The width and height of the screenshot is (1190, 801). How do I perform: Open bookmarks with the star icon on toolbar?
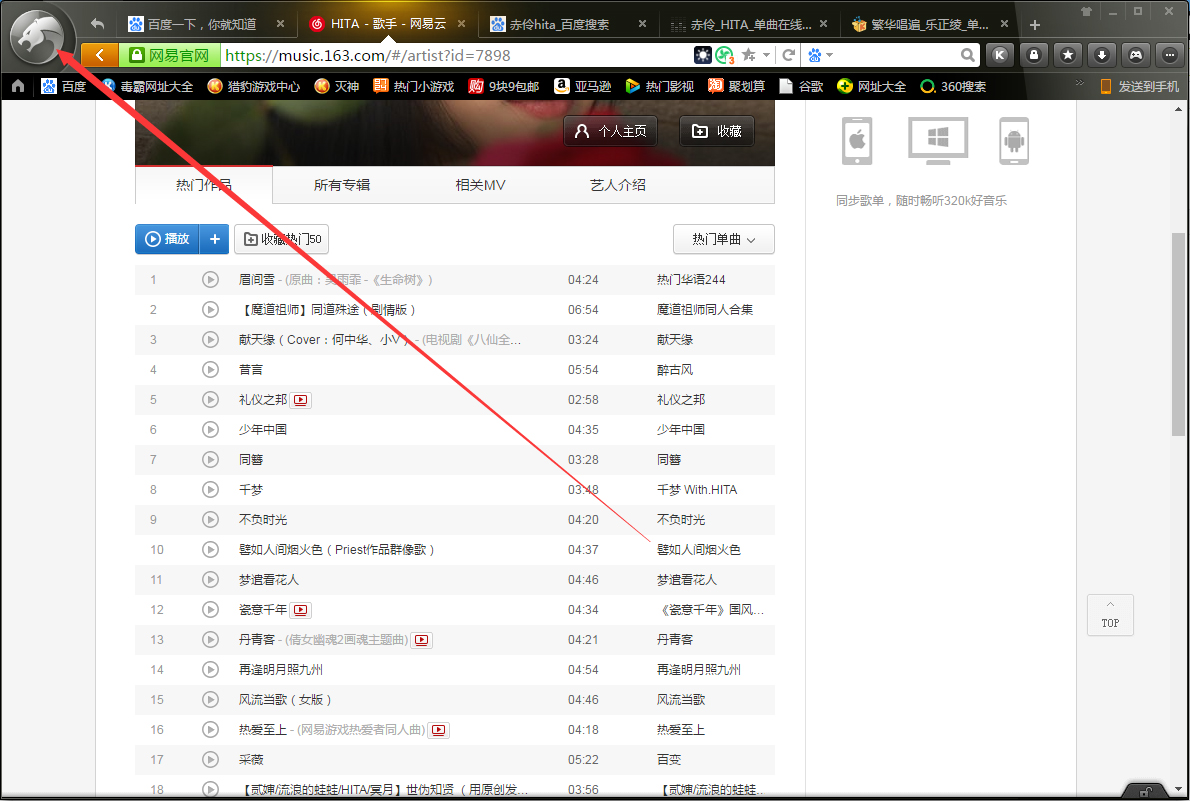click(1067, 55)
